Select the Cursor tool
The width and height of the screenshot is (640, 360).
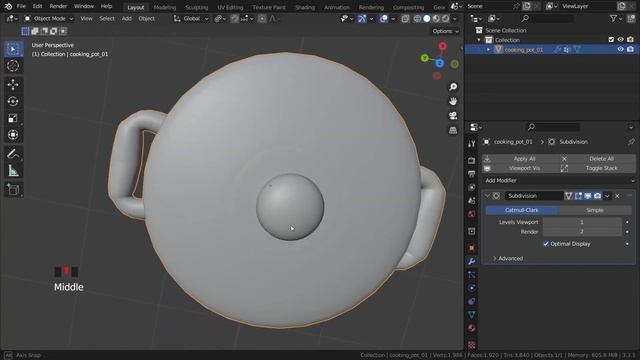(x=13, y=66)
